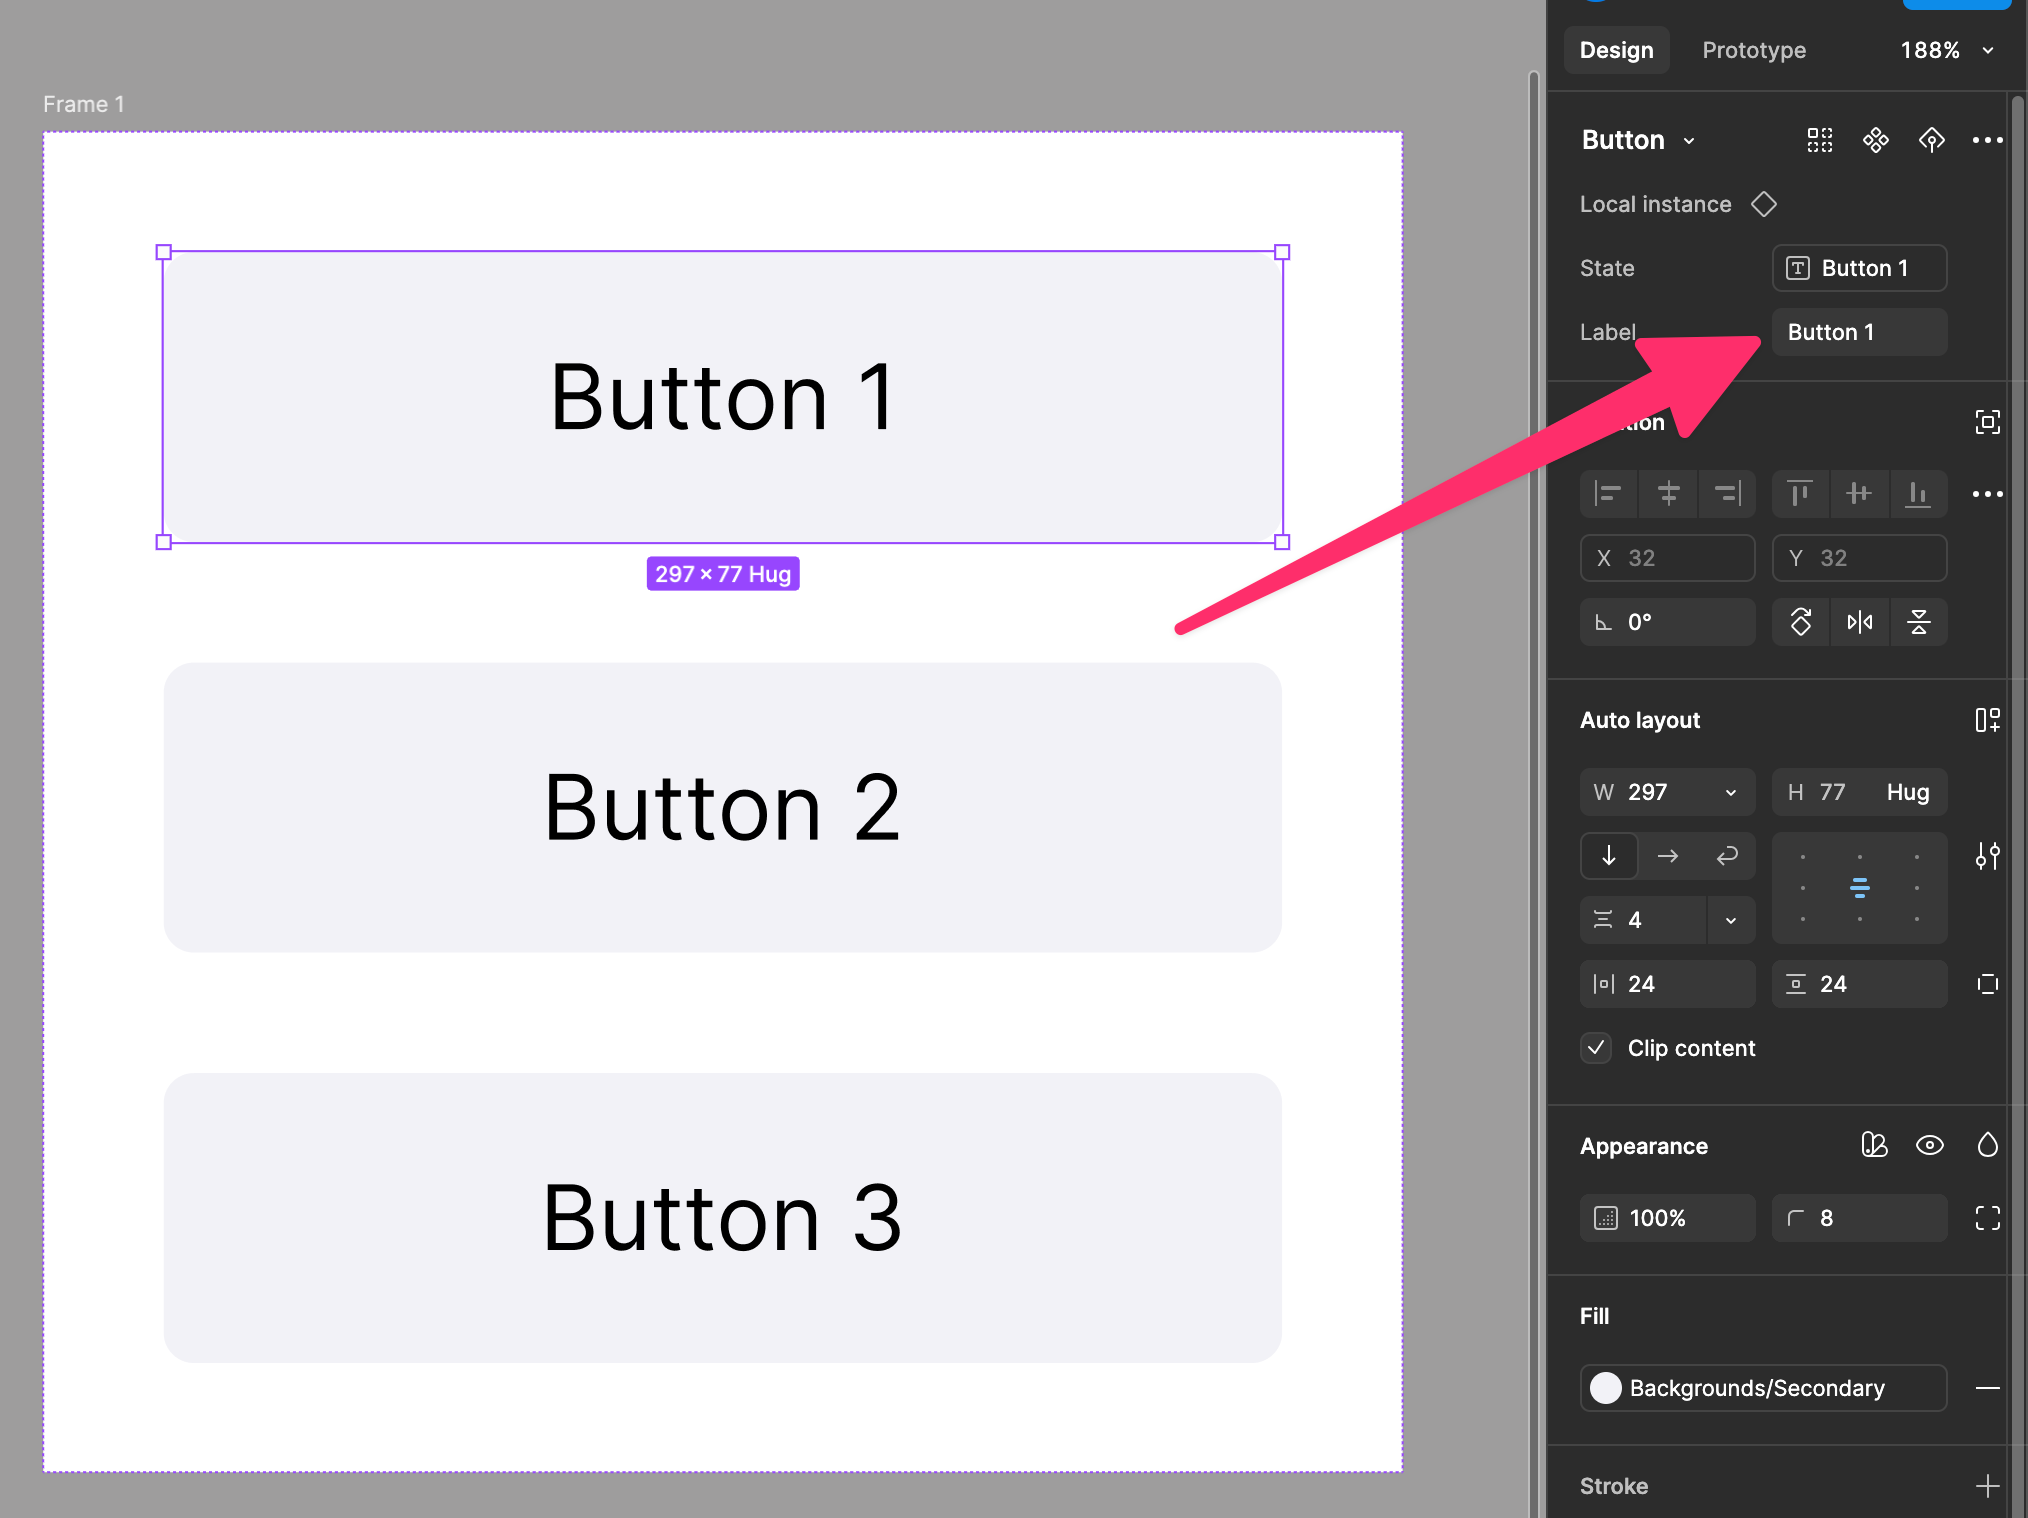Switch to the Design tab

point(1616,50)
